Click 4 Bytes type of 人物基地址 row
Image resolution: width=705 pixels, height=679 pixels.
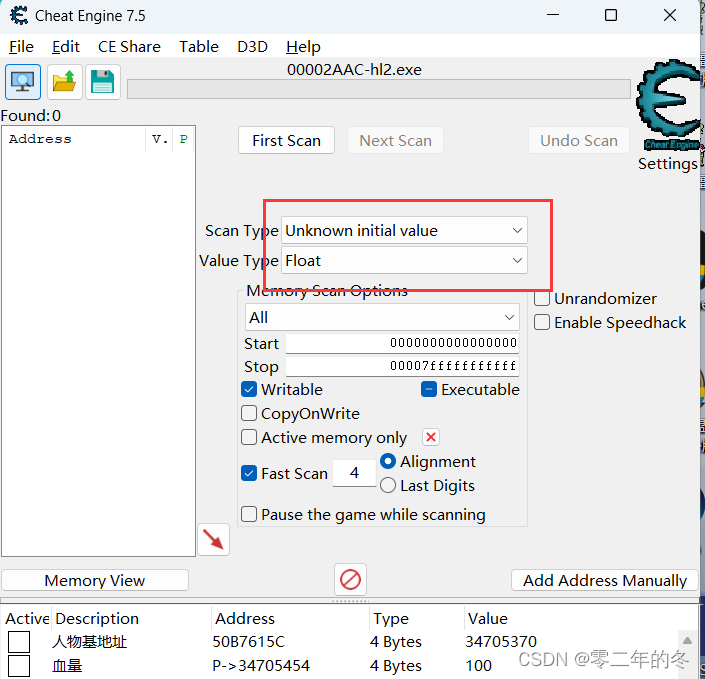[396, 642]
